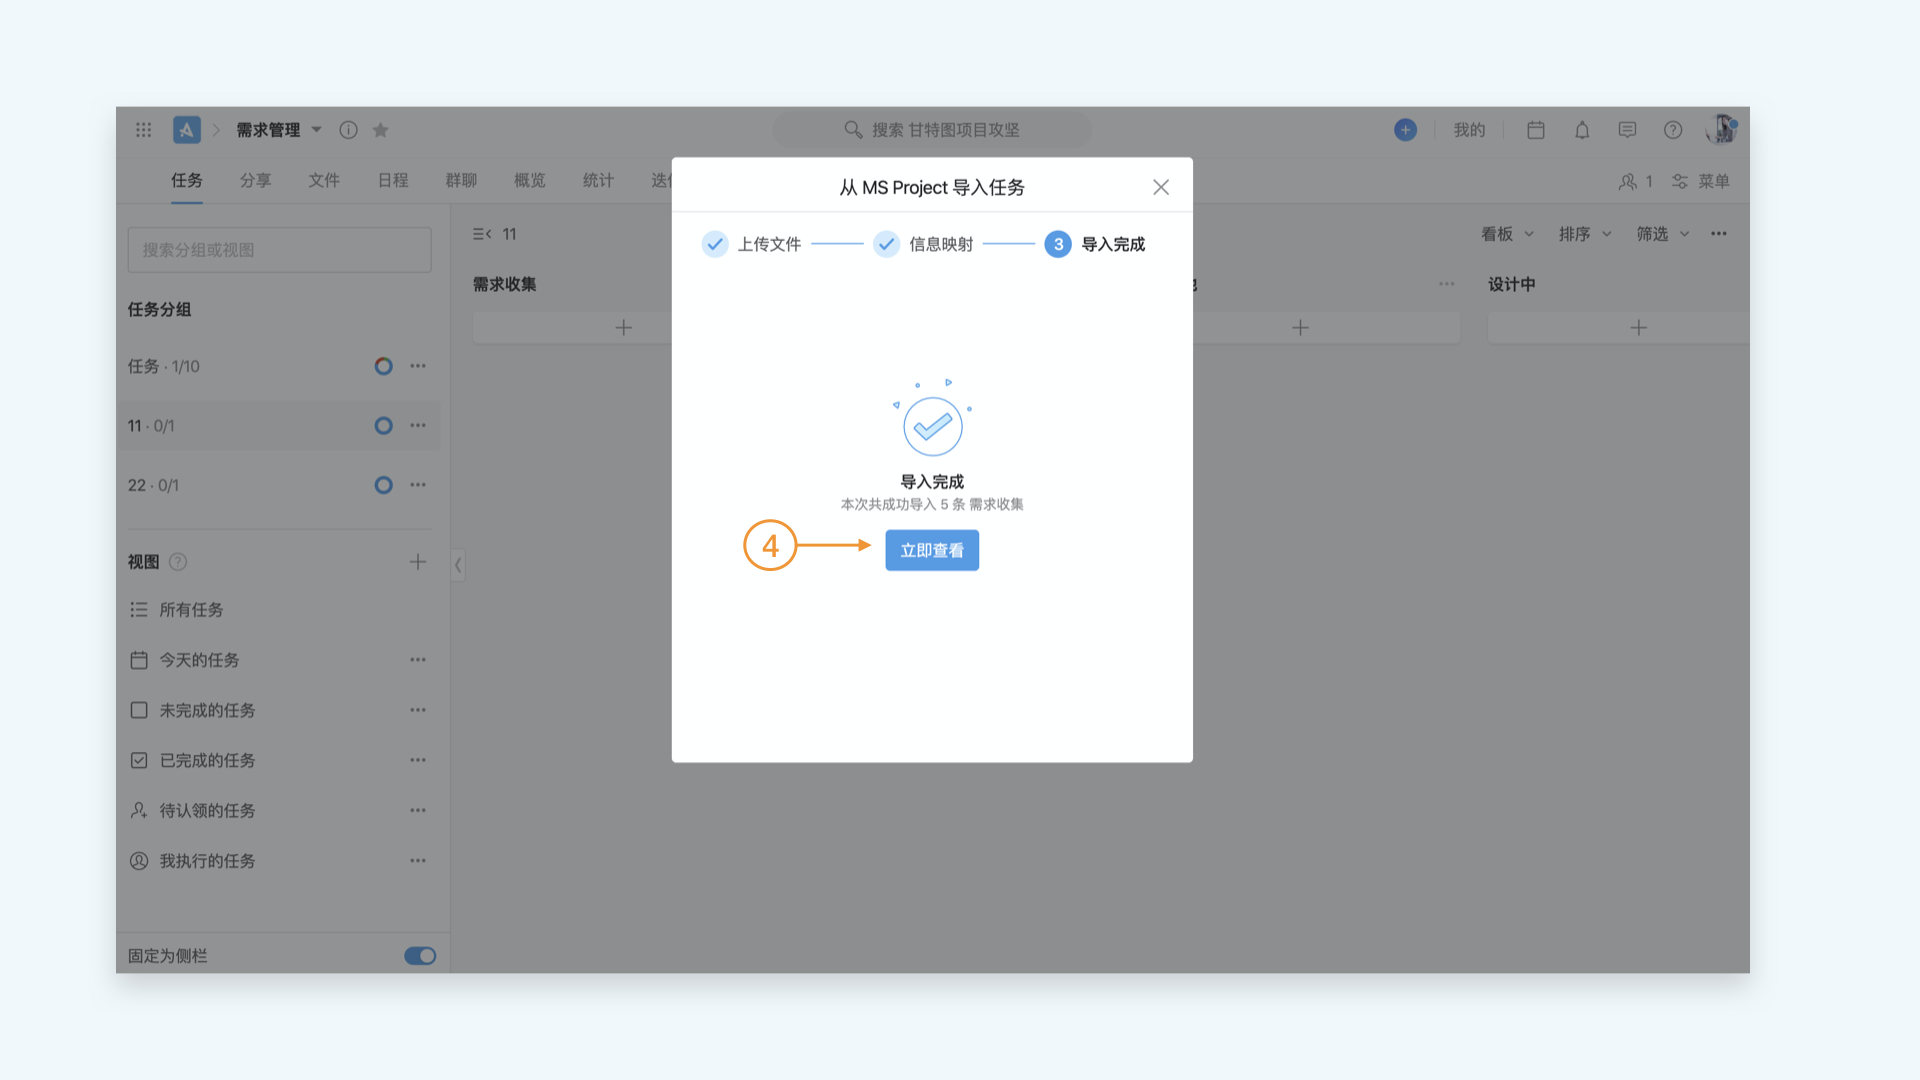Open more options for 未完成的任务
This screenshot has height=1080, width=1920.
[418, 710]
